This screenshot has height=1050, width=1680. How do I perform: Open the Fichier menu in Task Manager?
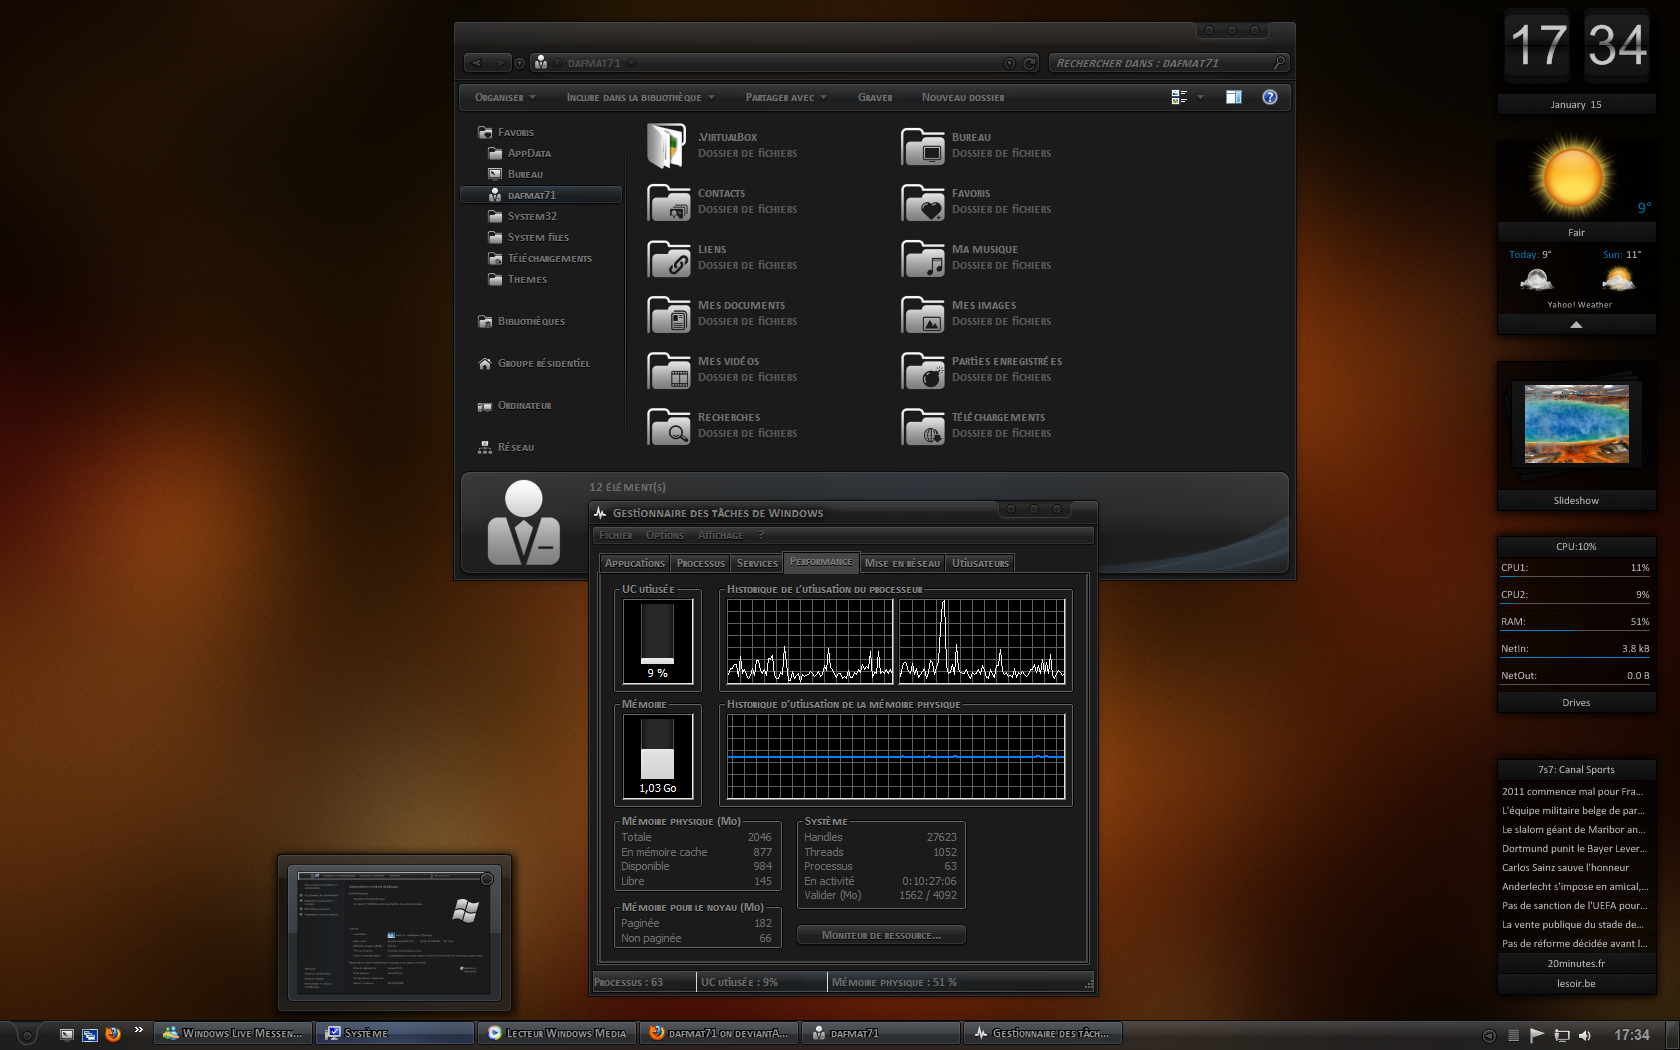(615, 535)
